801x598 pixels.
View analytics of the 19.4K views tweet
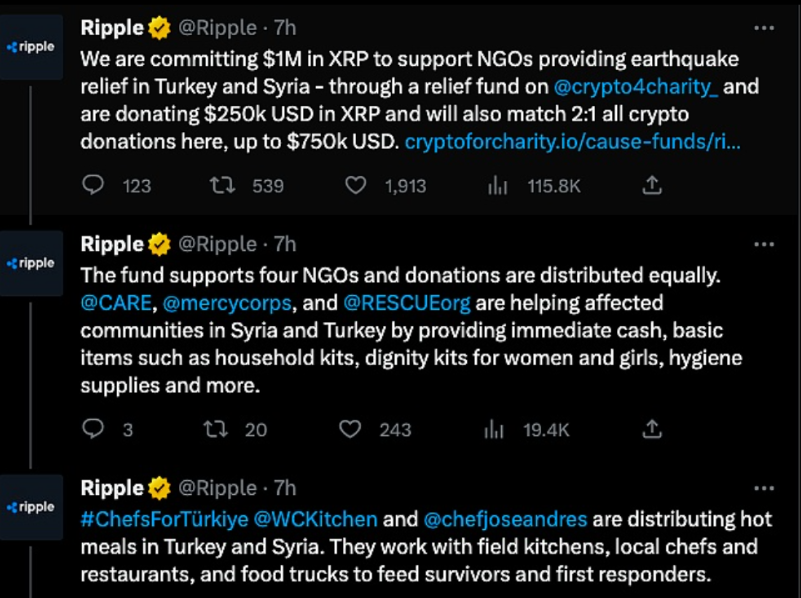point(494,429)
